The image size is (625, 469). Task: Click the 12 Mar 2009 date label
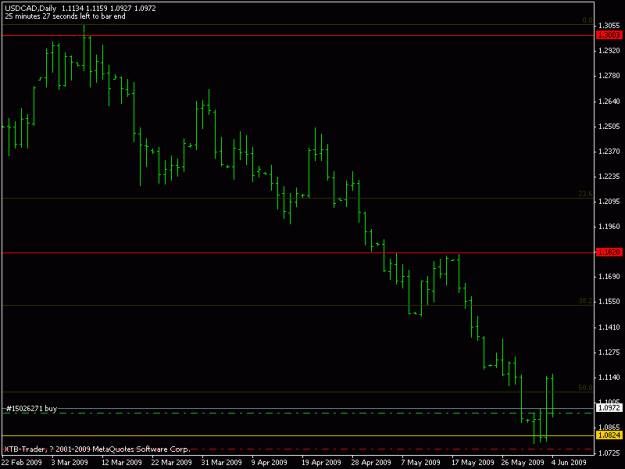point(122,462)
